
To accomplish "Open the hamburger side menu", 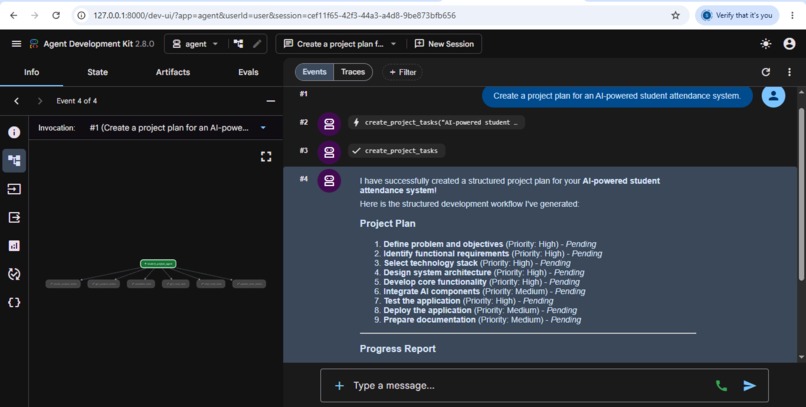I will pos(16,44).
